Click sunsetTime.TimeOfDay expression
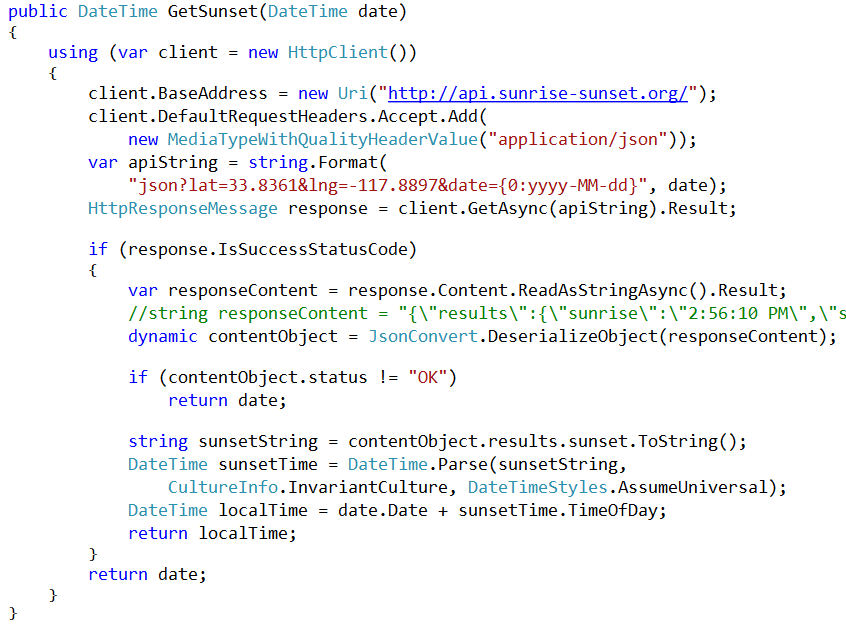 [x=558, y=510]
